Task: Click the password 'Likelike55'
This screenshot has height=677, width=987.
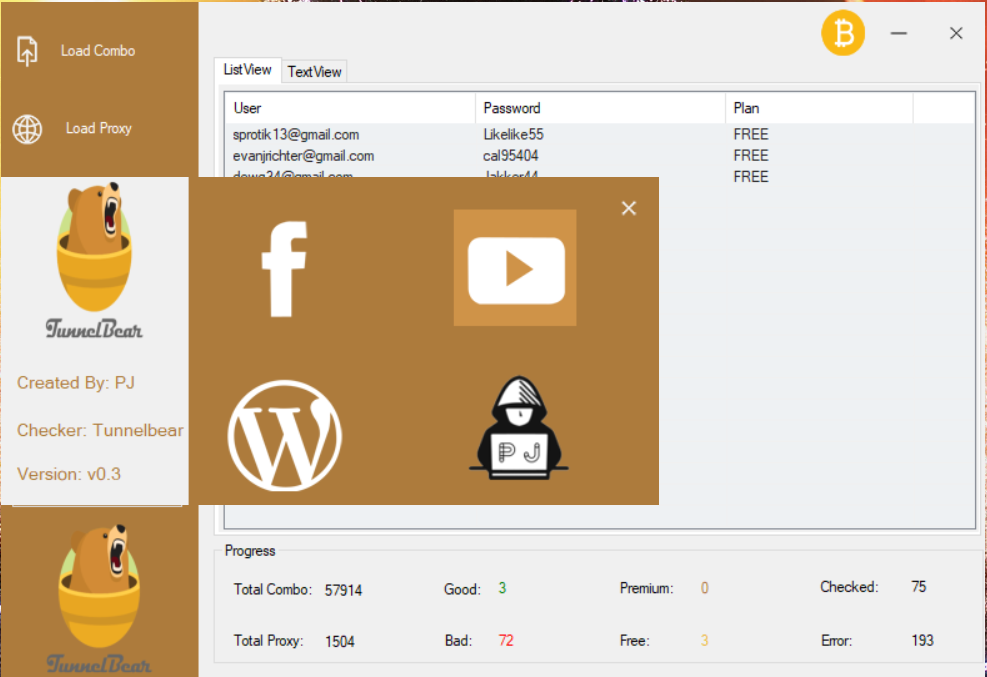Action: click(513, 135)
